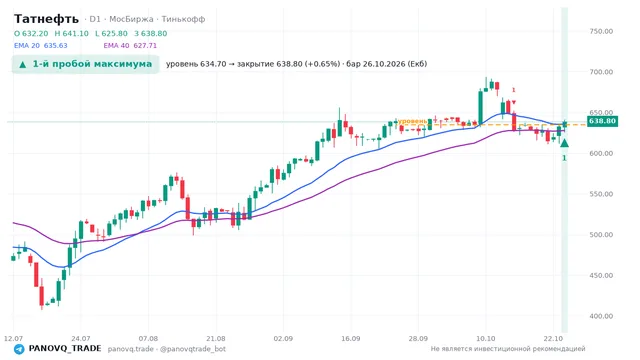The height and width of the screenshot is (360, 640).
Task: Click the orange 'уровень' level label on the chart
Action: [x=412, y=121]
